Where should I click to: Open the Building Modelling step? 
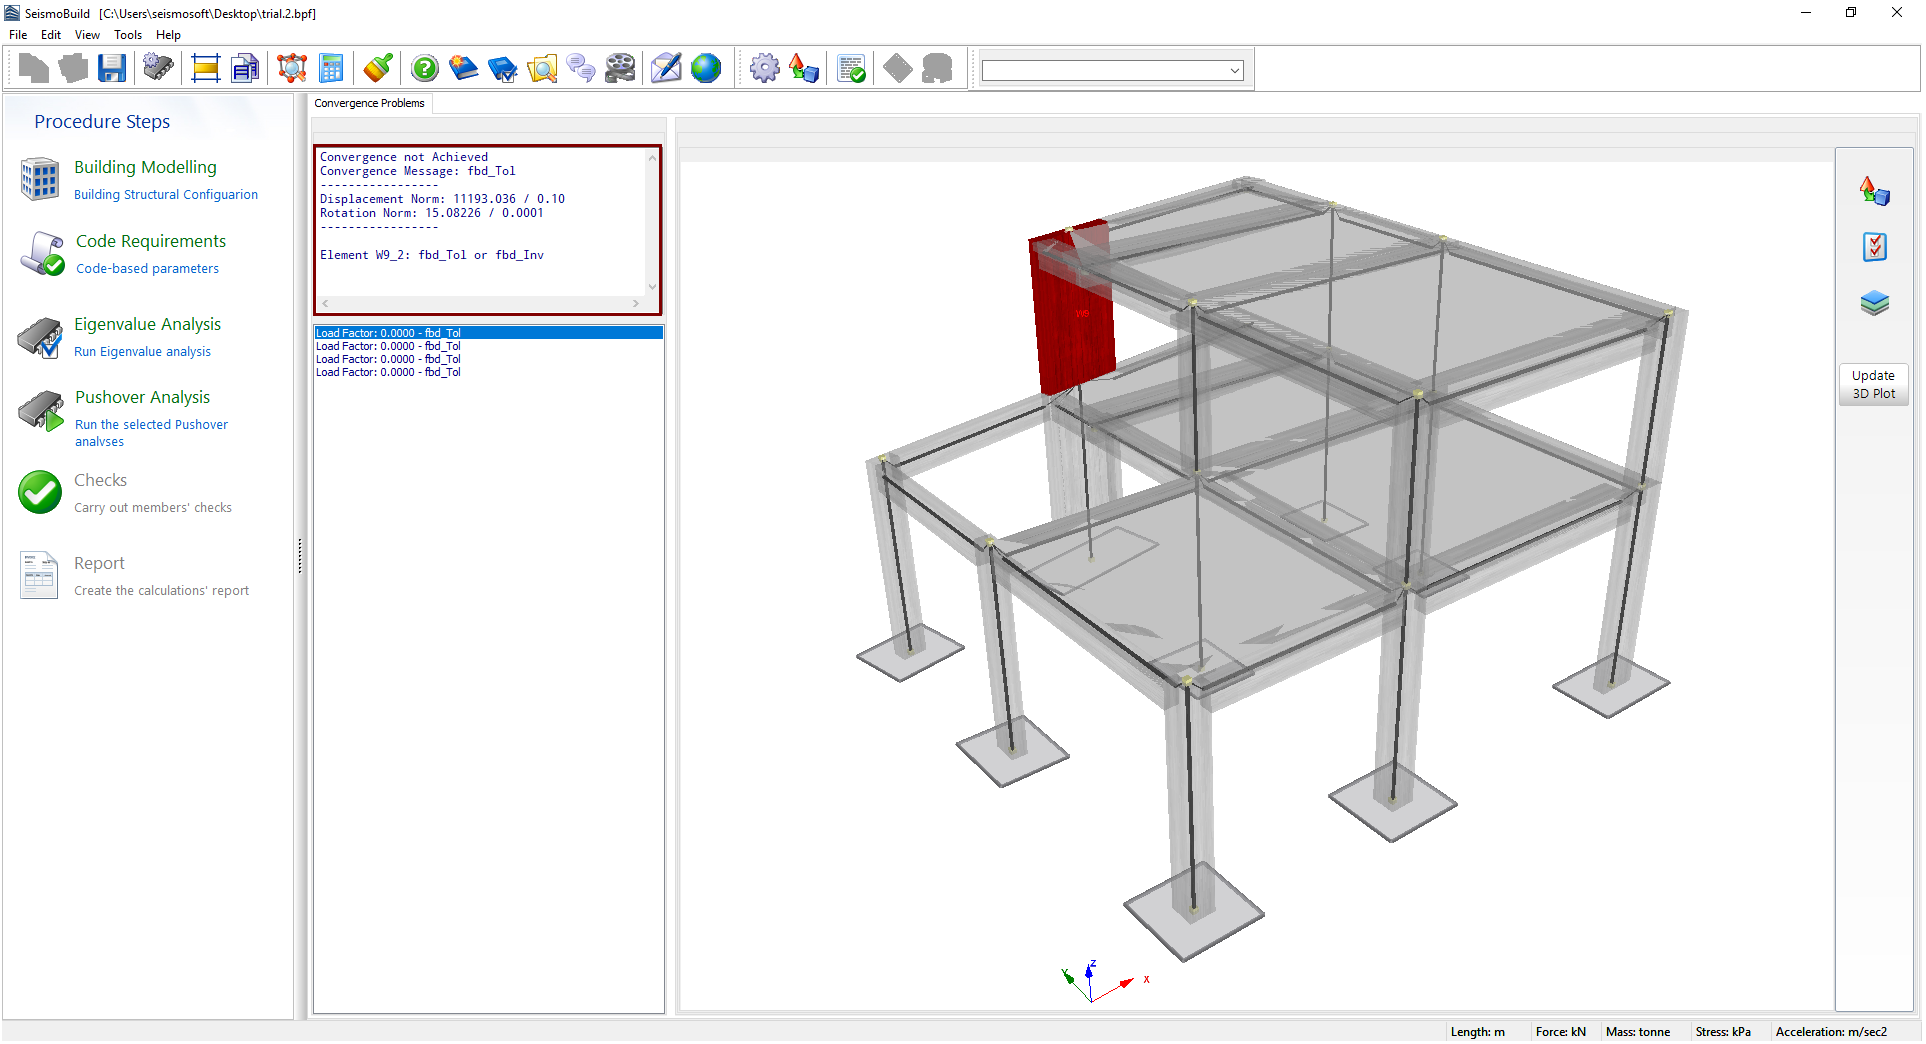click(145, 168)
